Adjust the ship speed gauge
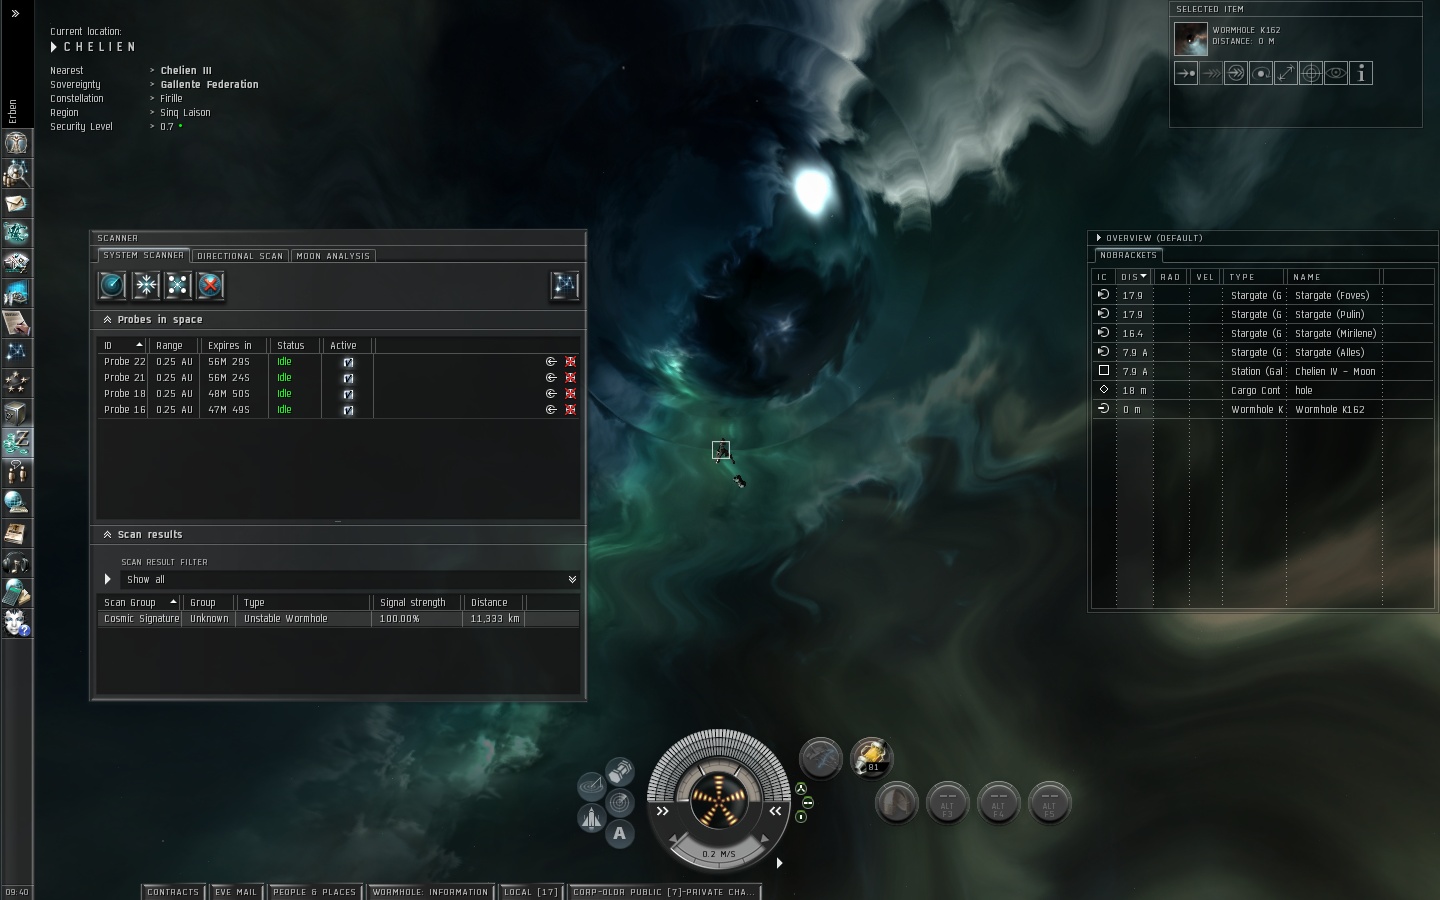This screenshot has height=900, width=1440. (x=718, y=853)
